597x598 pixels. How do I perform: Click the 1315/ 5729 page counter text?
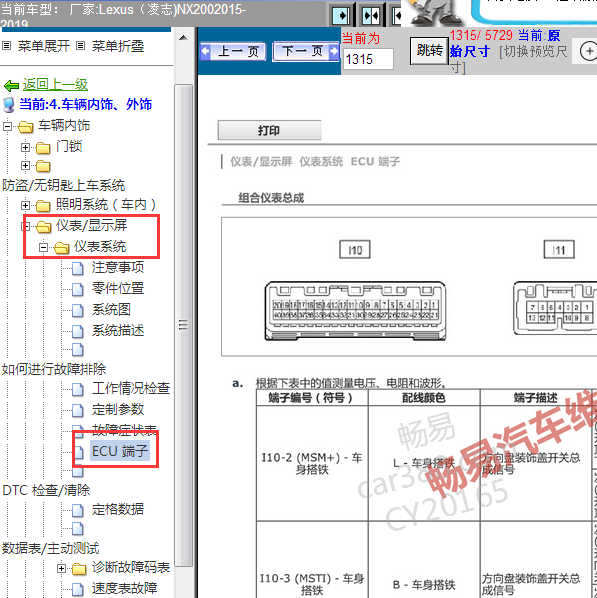(x=481, y=35)
